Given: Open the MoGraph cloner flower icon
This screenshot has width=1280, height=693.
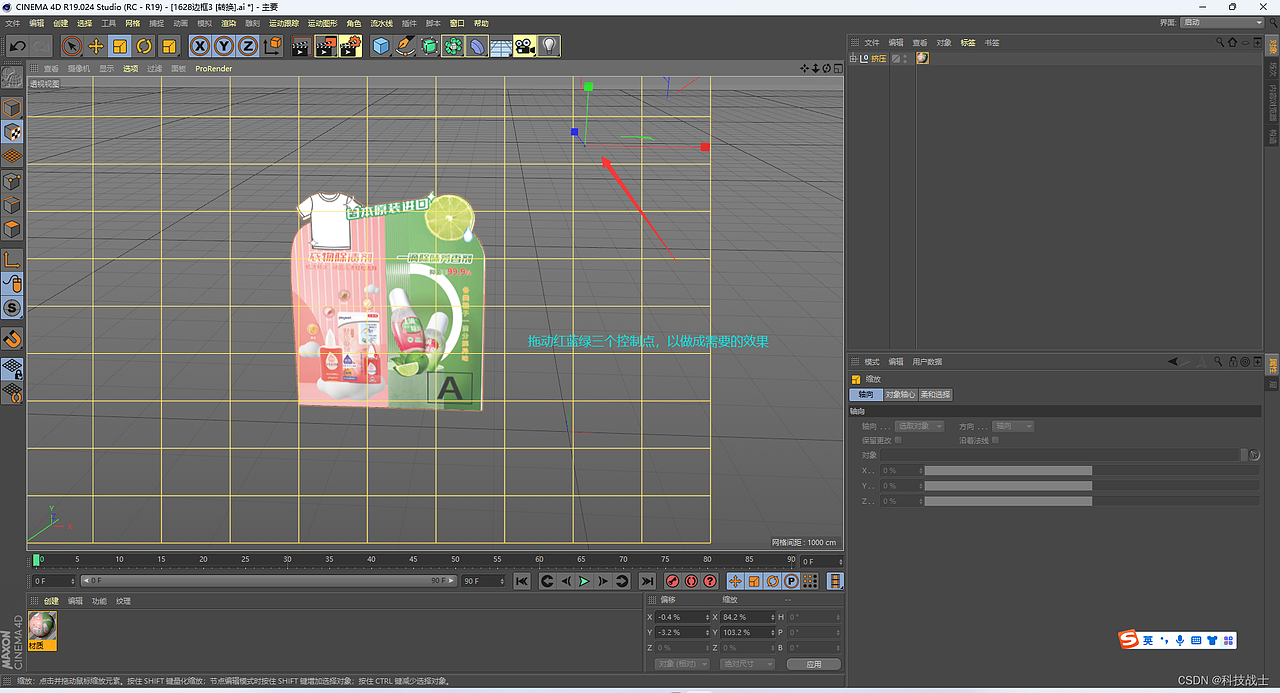Looking at the screenshot, I should coord(453,46).
